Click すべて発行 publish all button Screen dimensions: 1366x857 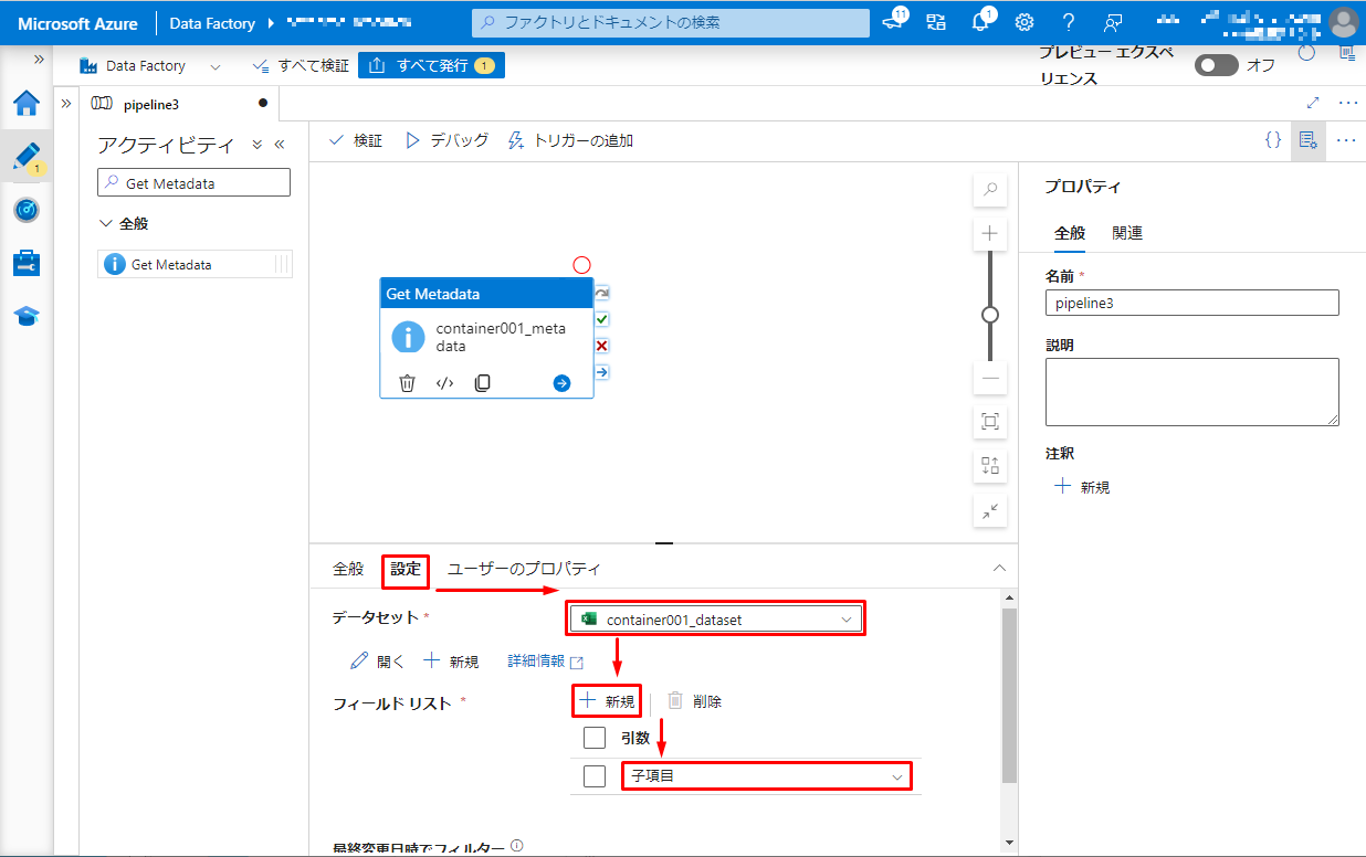tap(431, 66)
